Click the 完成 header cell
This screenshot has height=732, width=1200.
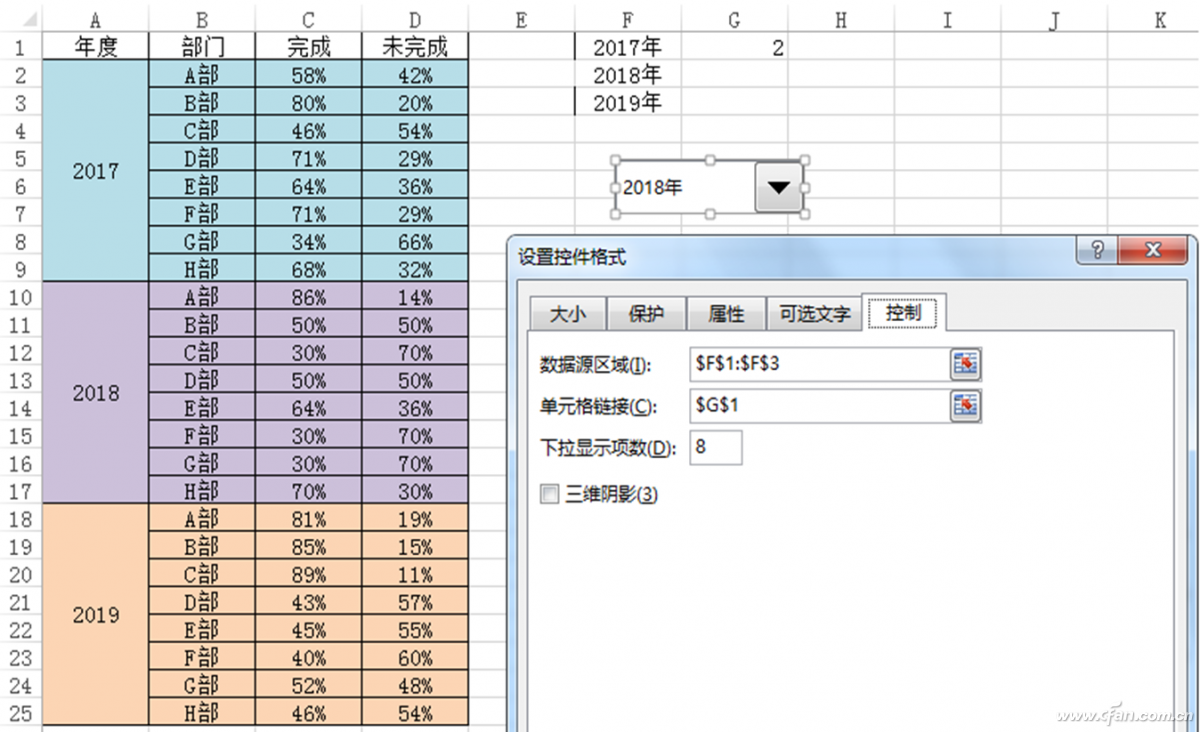(x=308, y=47)
